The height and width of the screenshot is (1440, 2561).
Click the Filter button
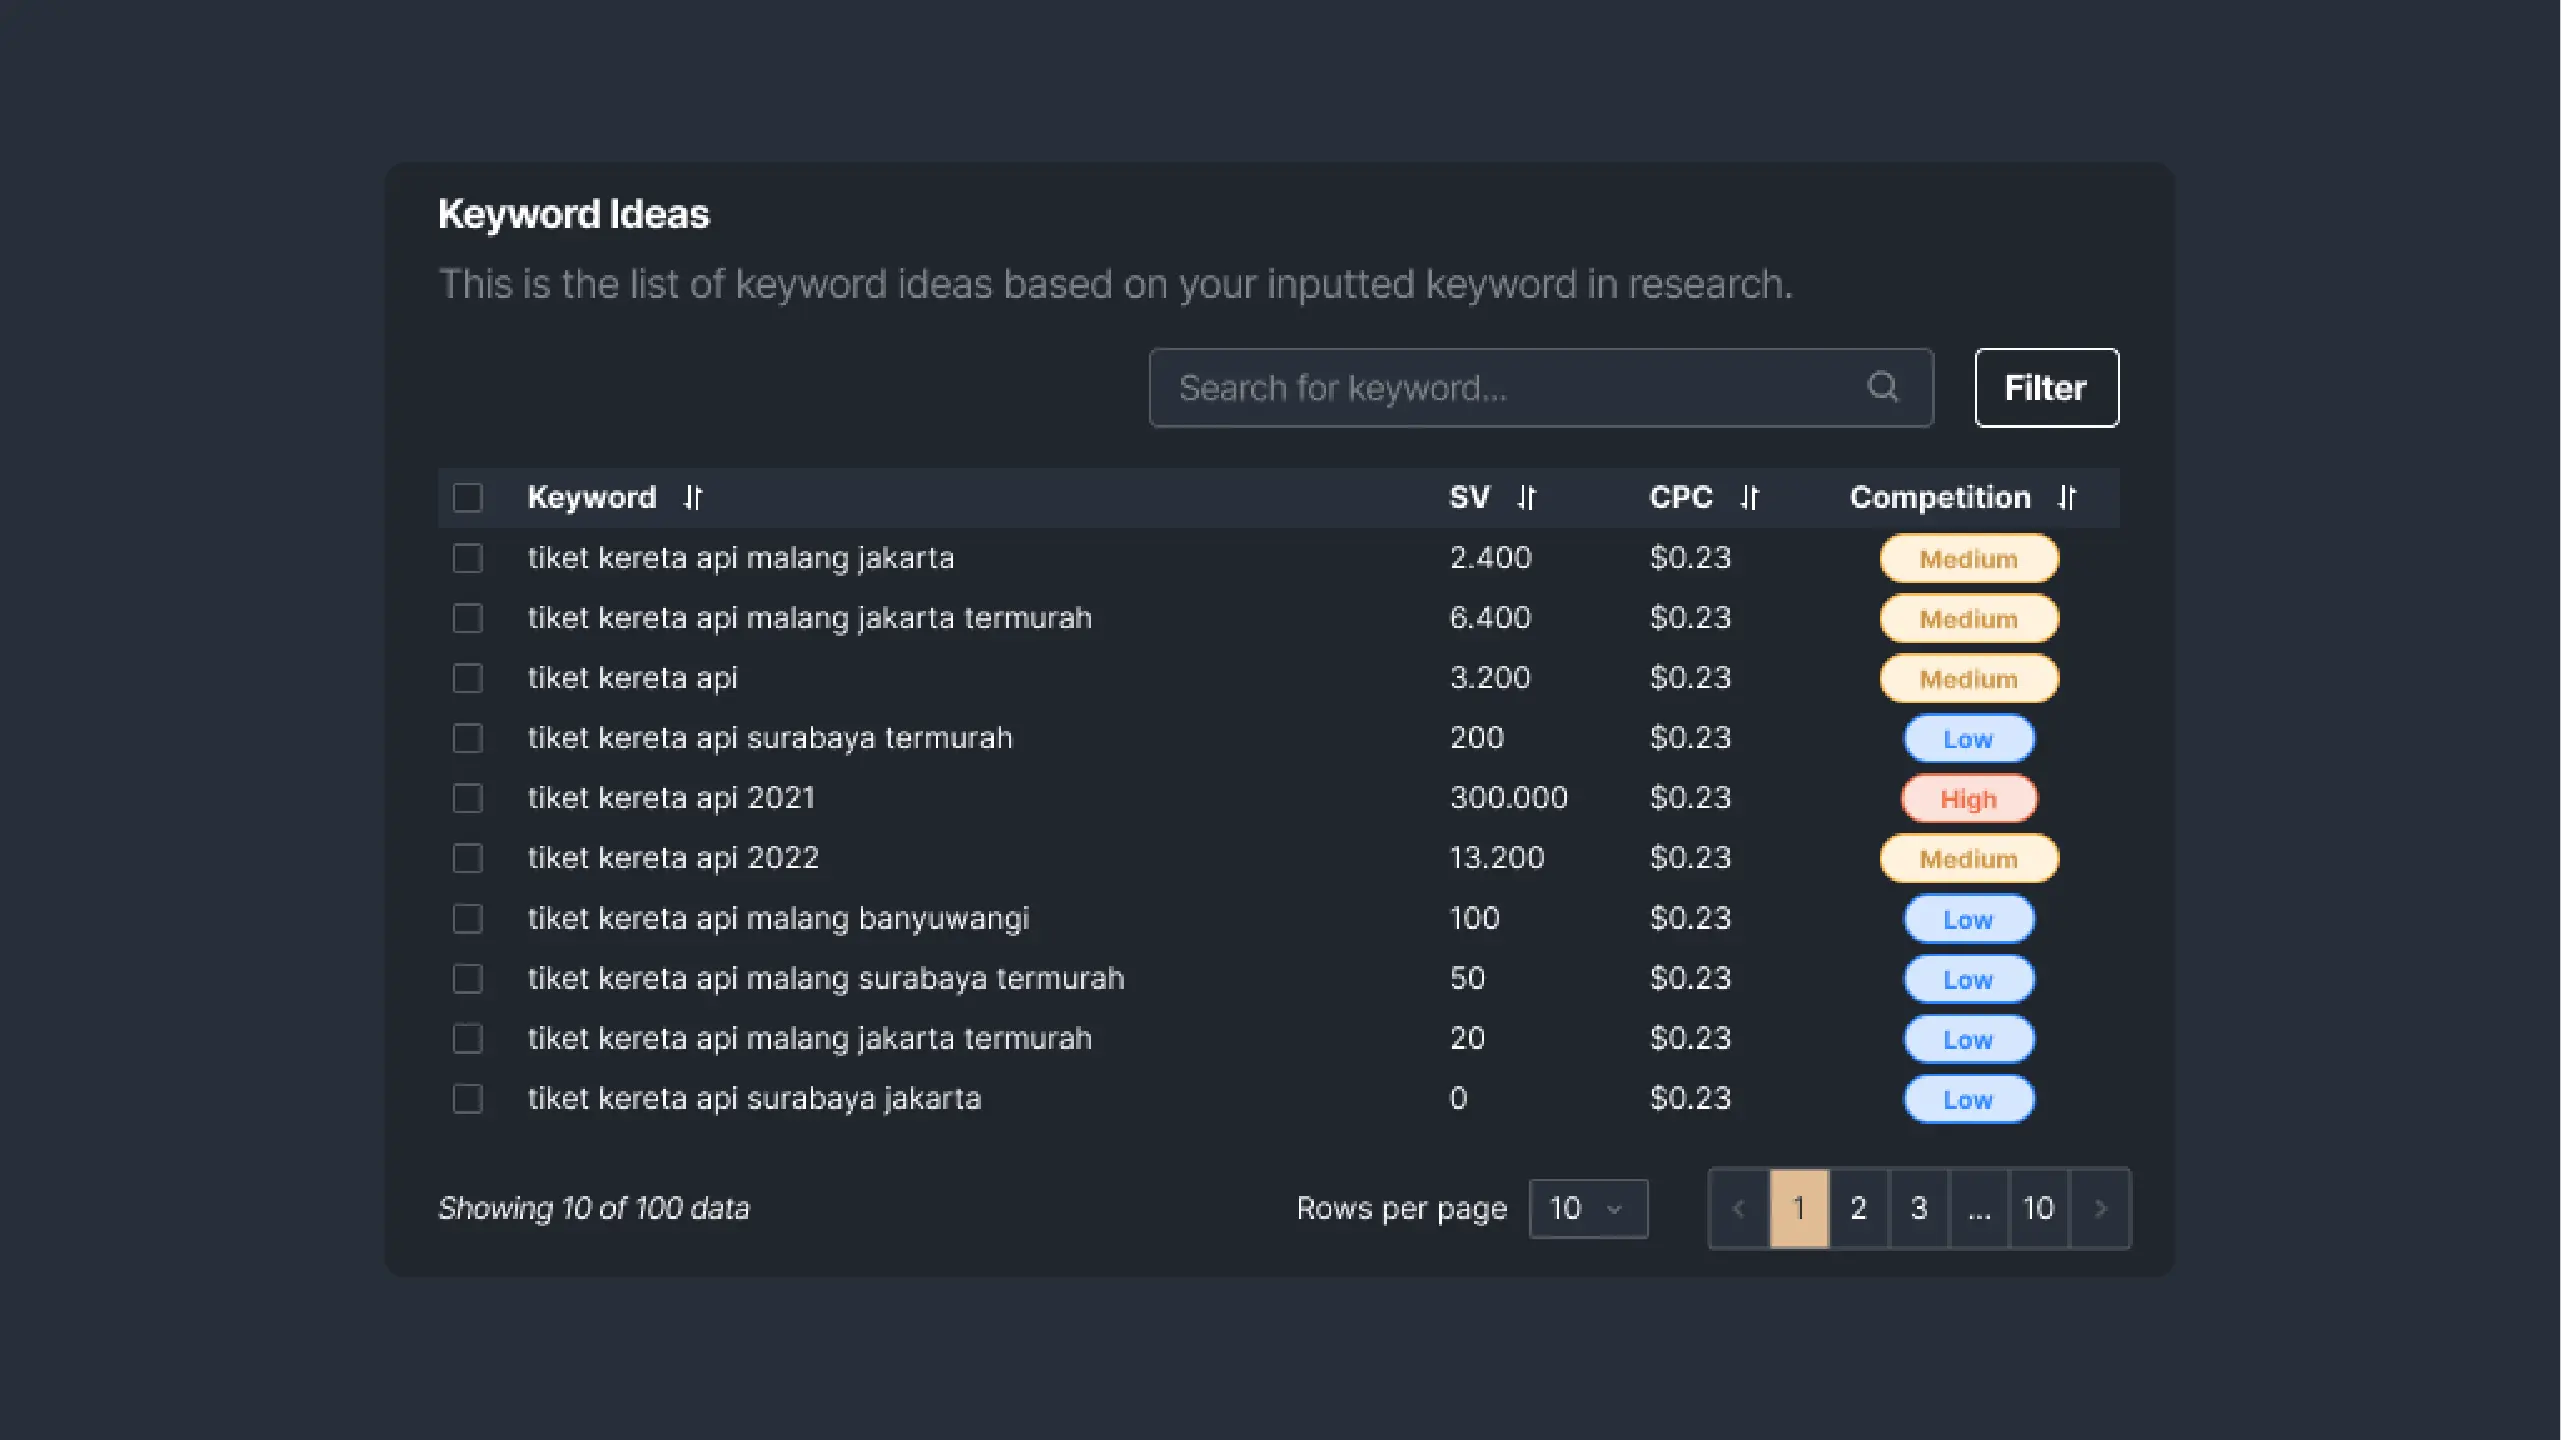(x=2046, y=388)
